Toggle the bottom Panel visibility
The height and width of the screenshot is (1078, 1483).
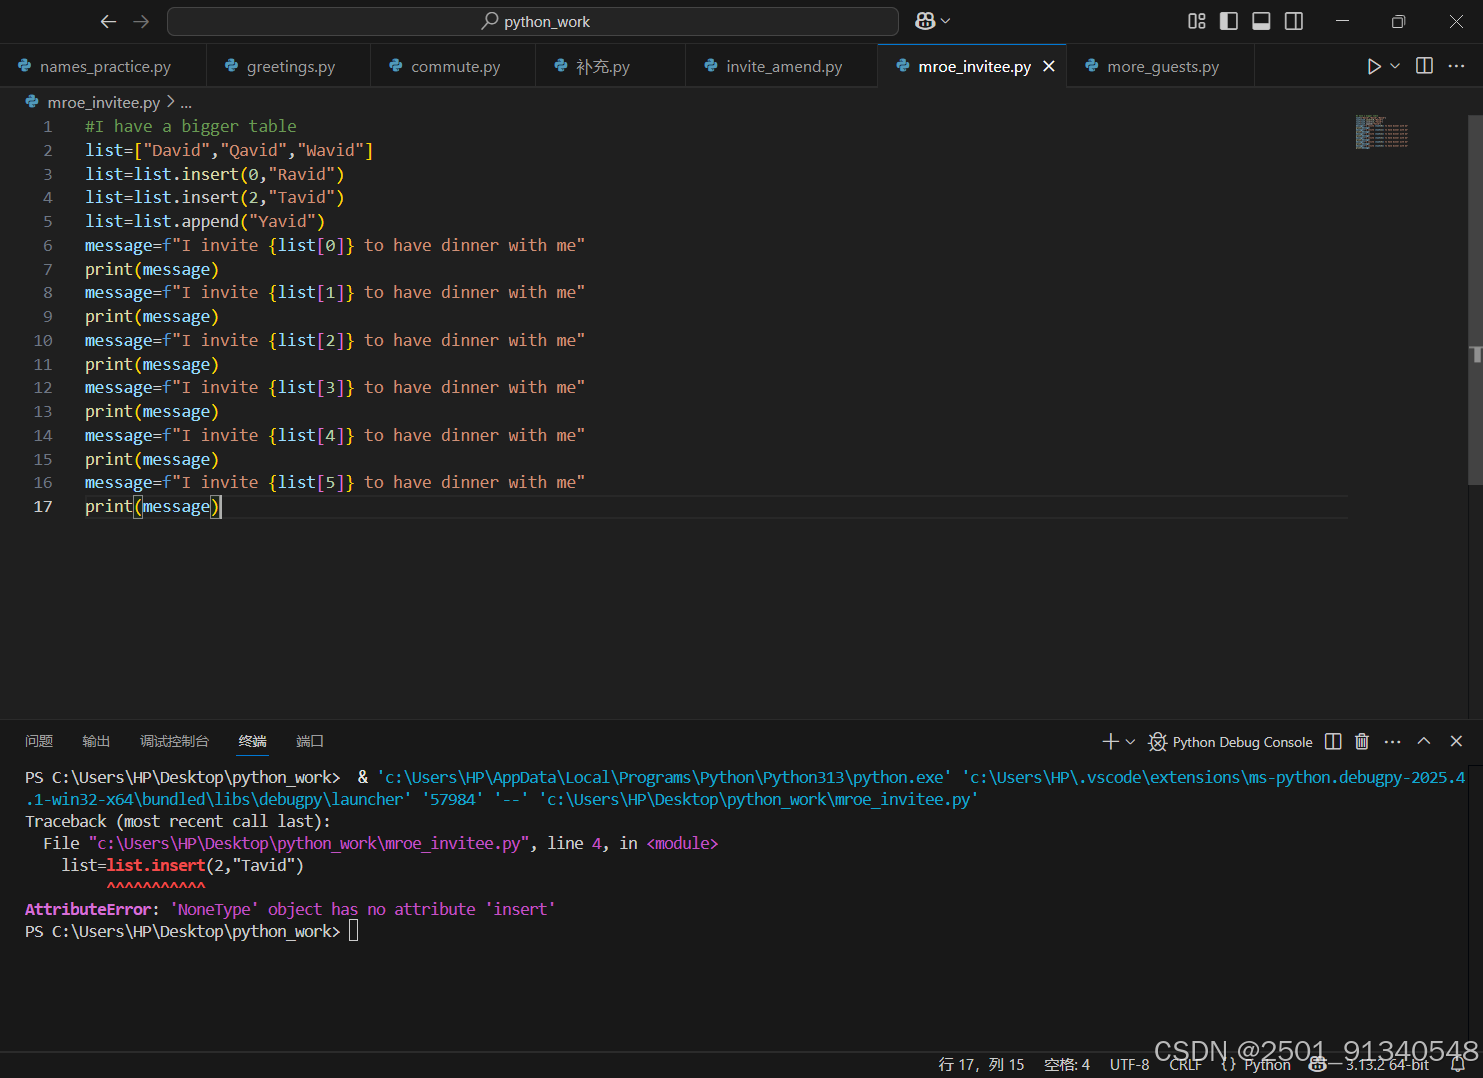[x=1261, y=21]
